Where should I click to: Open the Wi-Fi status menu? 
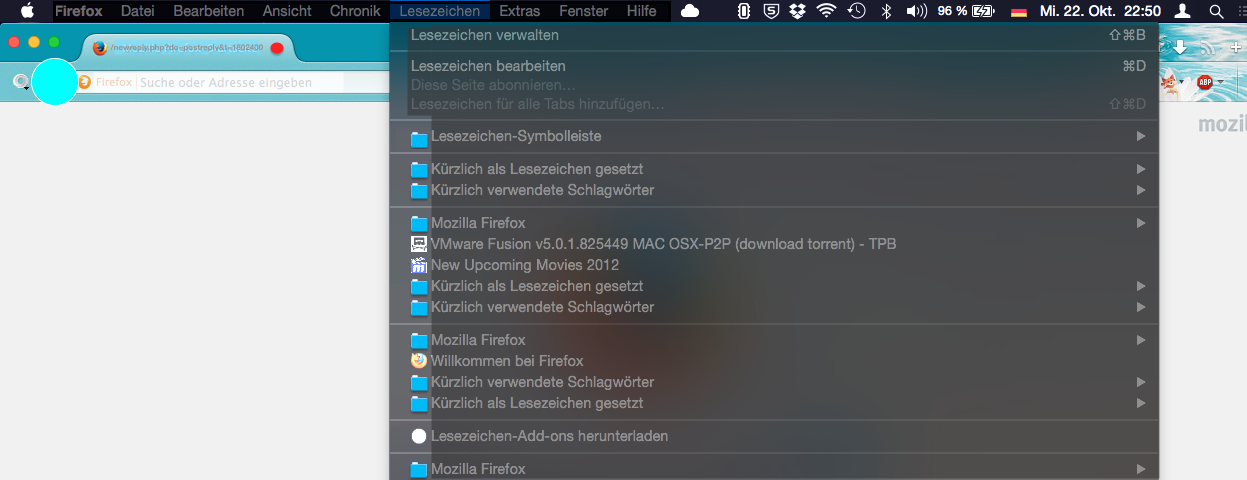tap(826, 11)
